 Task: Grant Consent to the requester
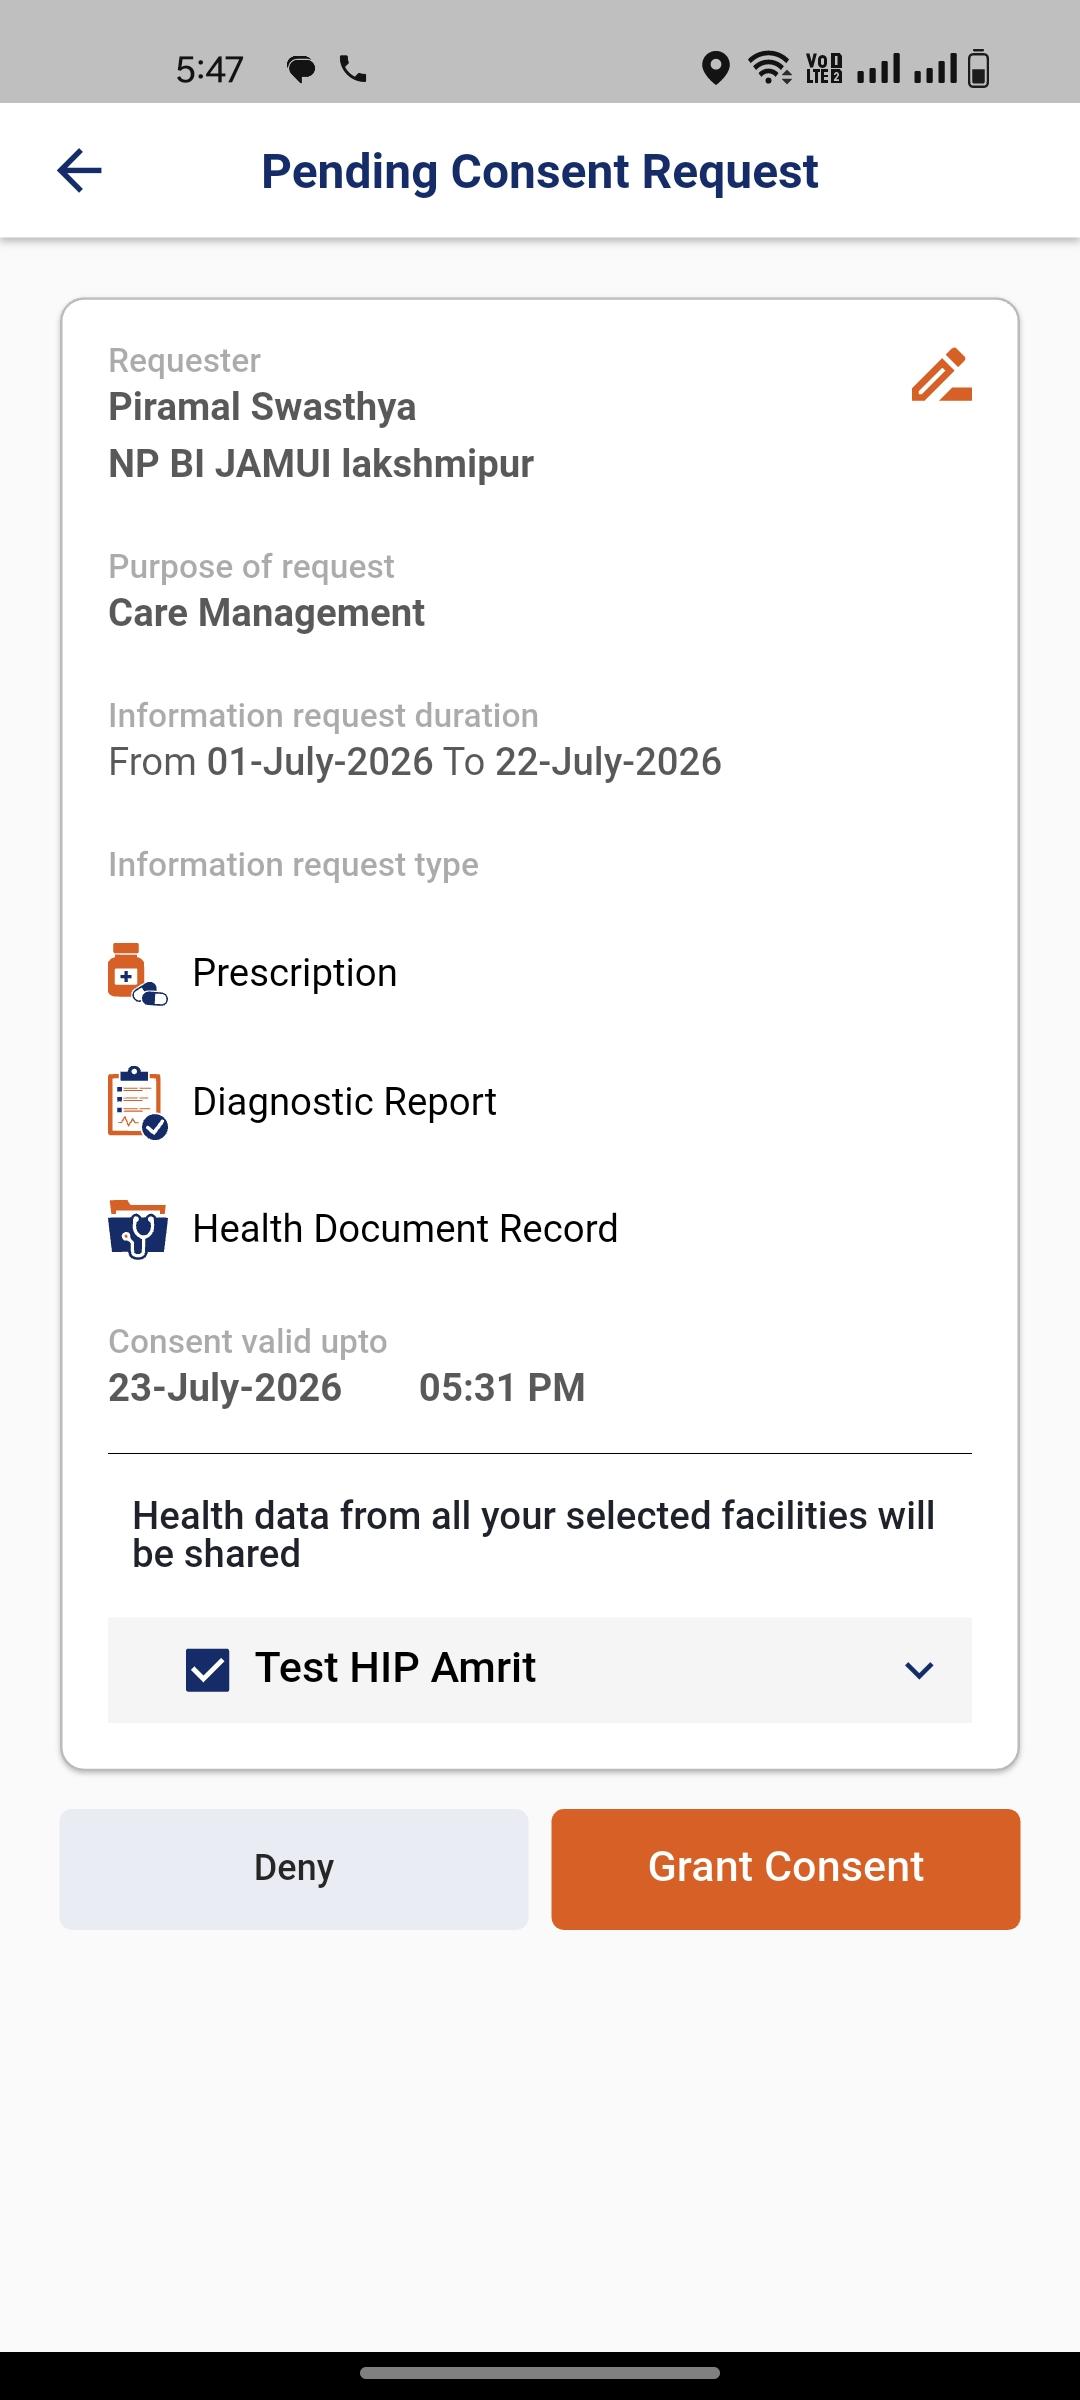point(786,1869)
